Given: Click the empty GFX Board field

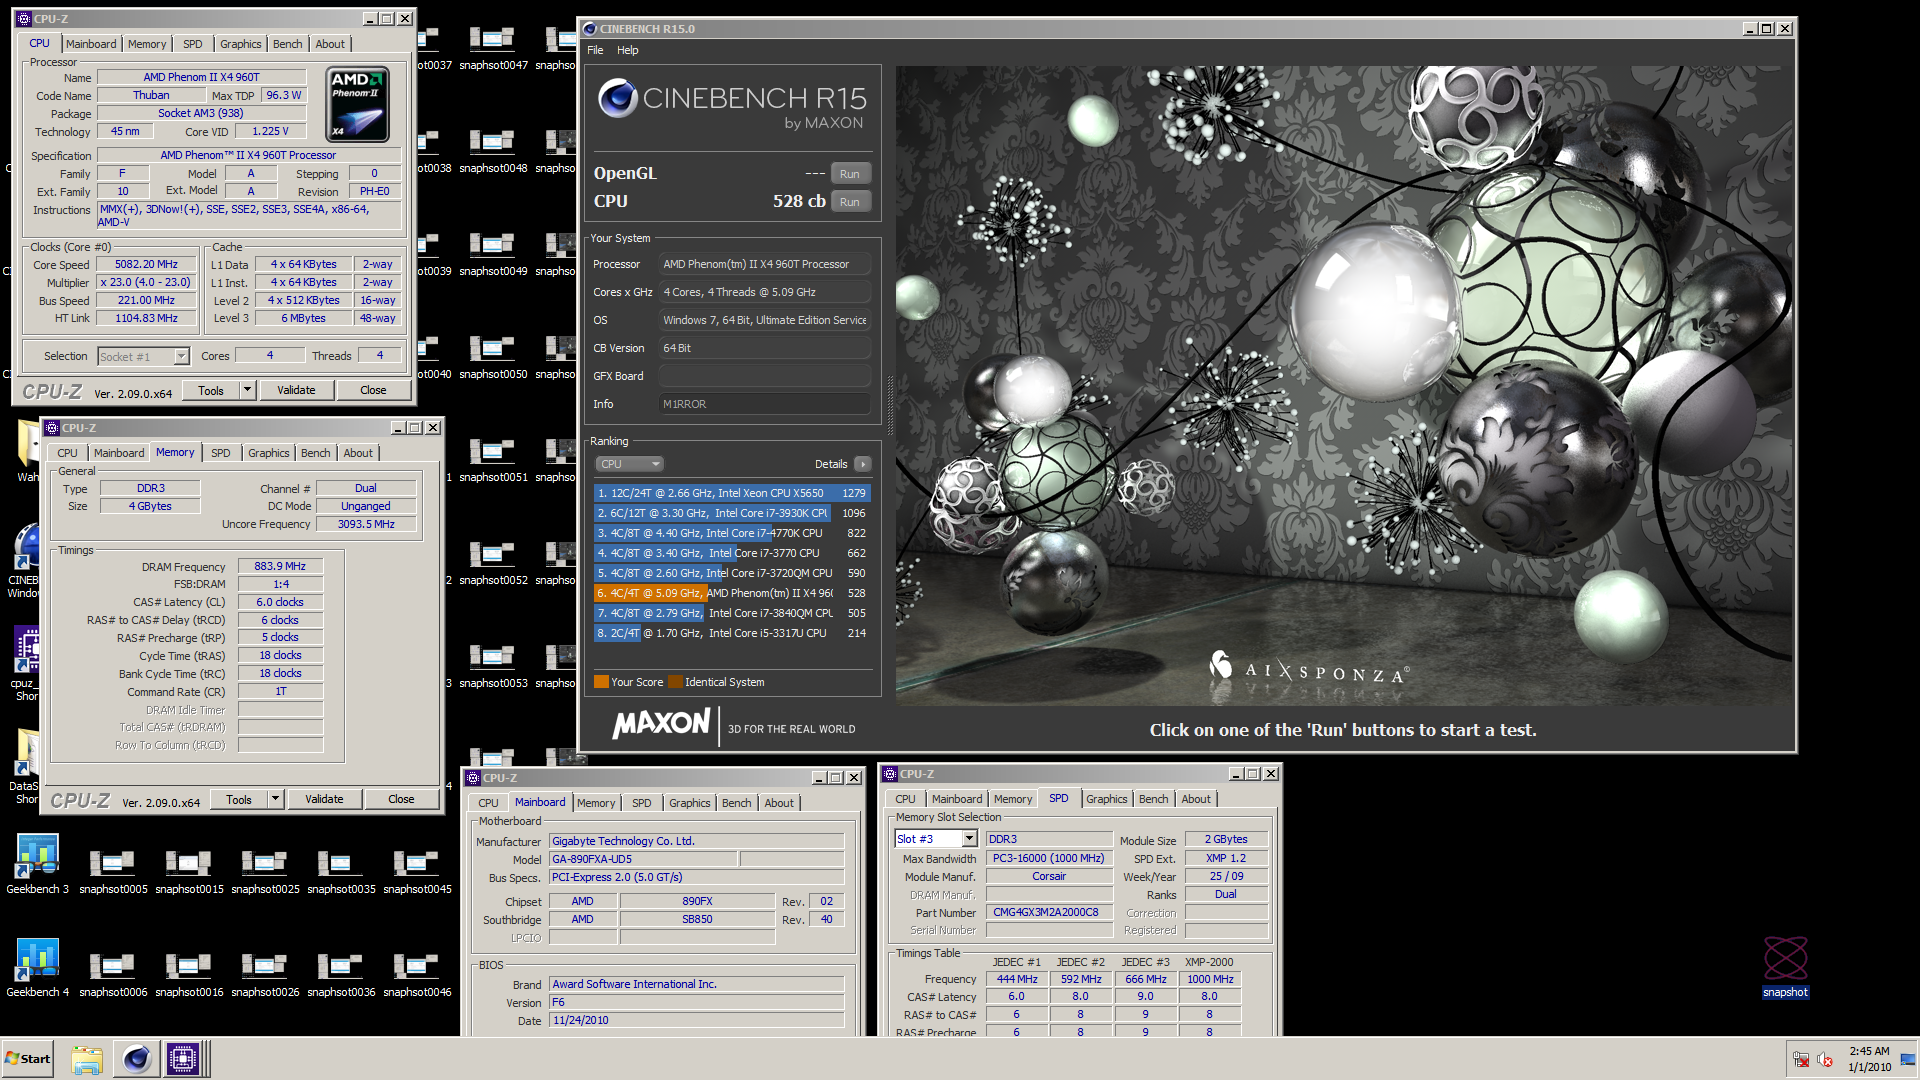Looking at the screenshot, I should 764,376.
